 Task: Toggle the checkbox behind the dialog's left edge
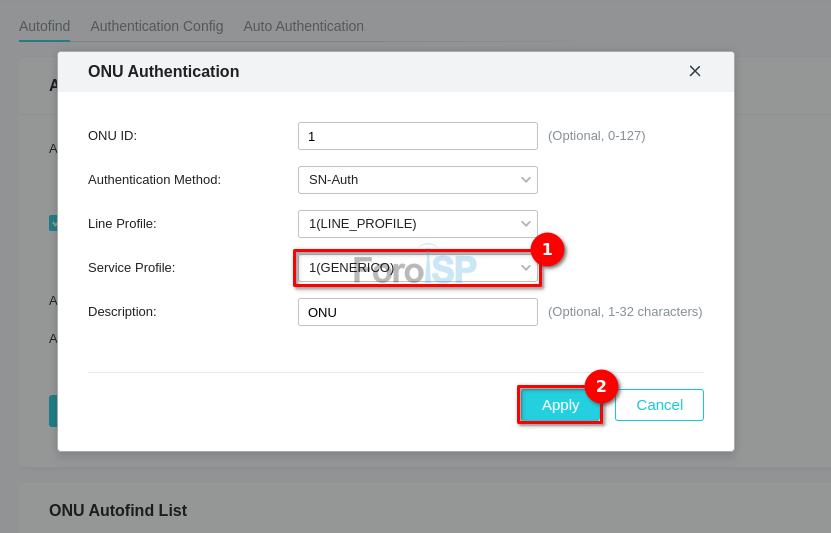[54, 223]
